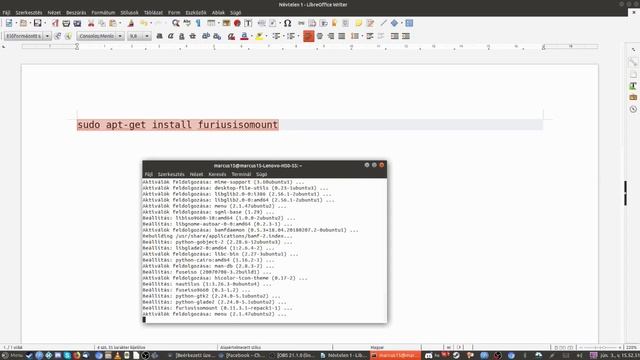Open the Fájl menu in Writer

coord(6,13)
